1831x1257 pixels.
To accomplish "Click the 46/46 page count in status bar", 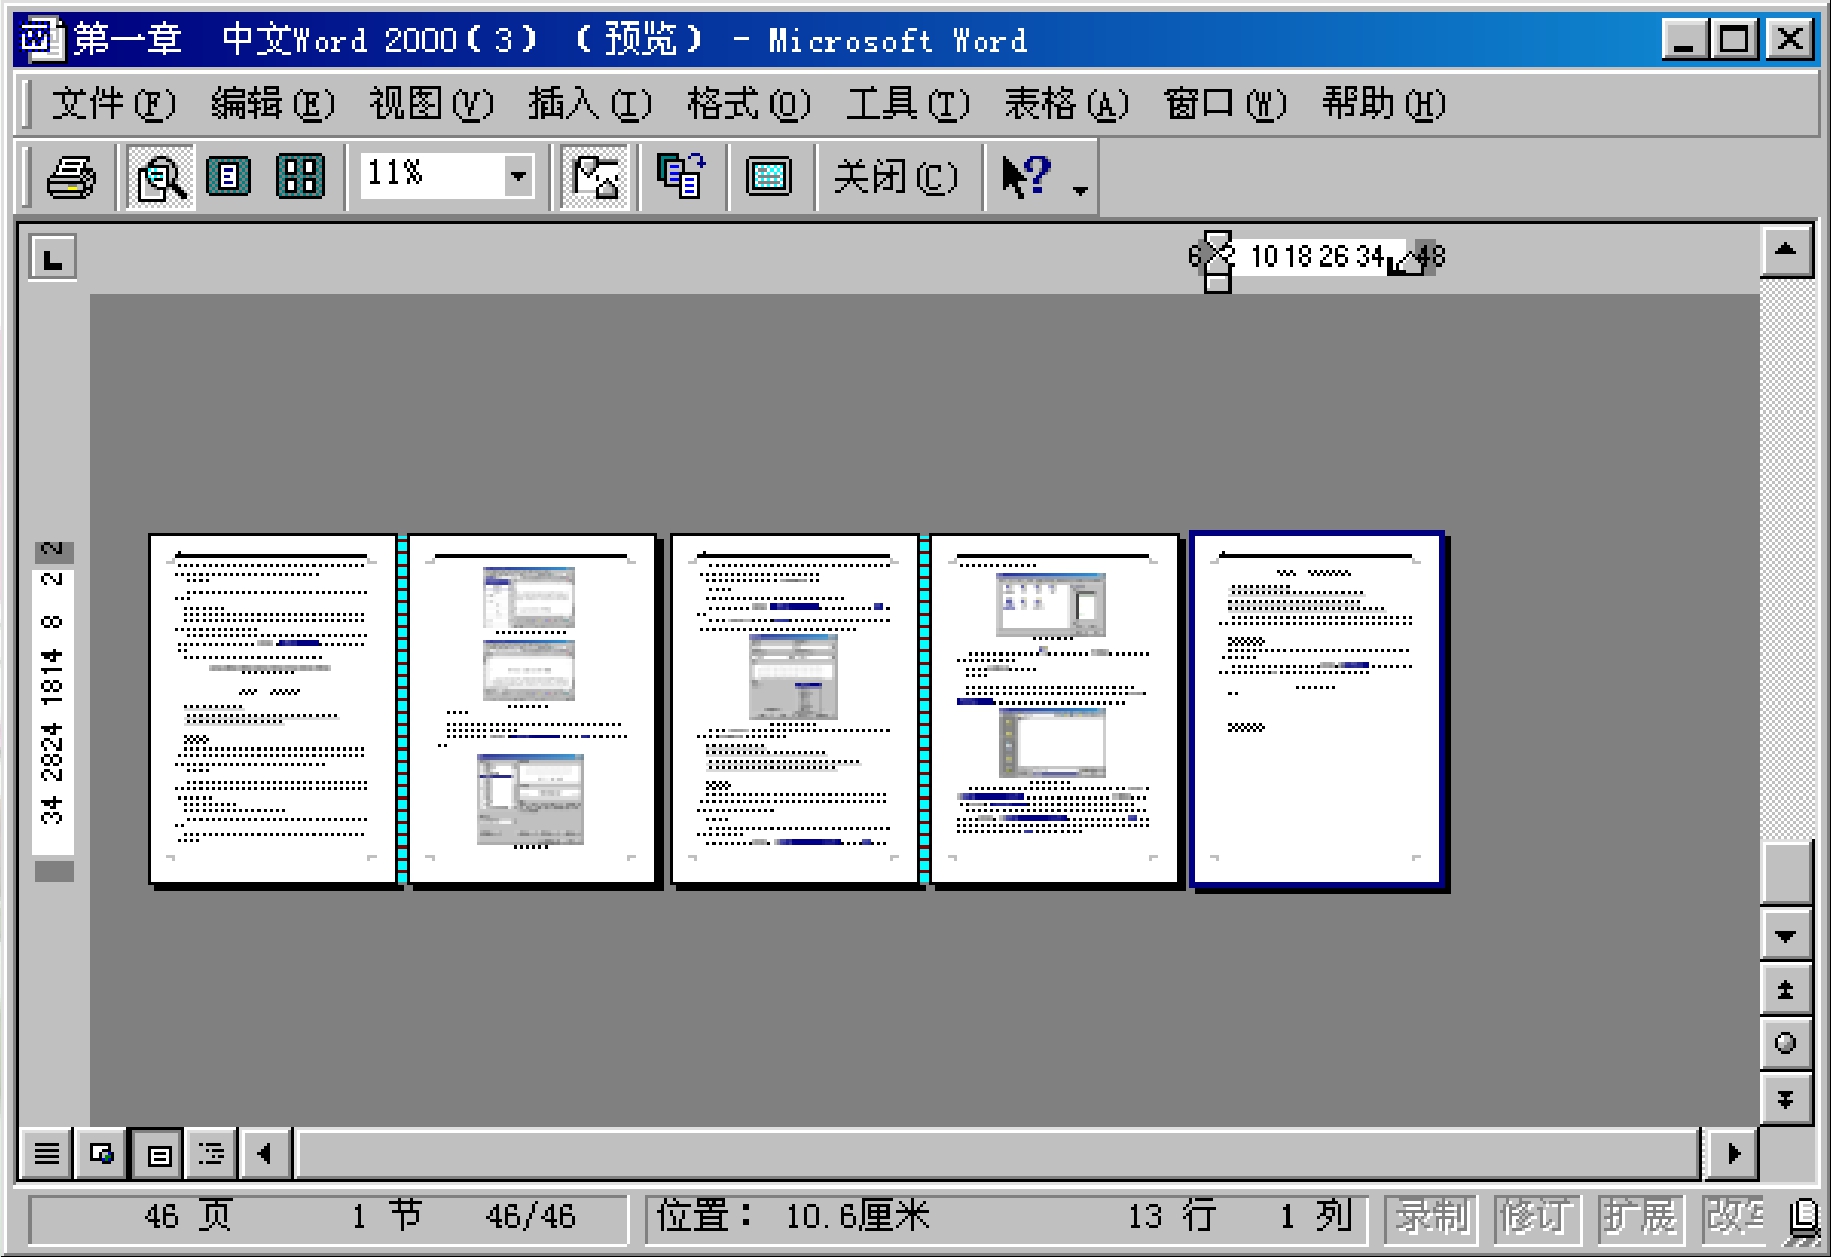I will pos(531,1217).
